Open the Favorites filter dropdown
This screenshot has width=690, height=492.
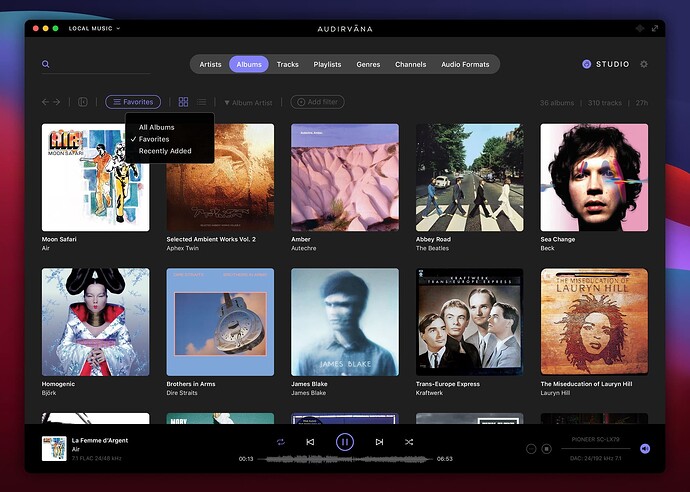coord(133,102)
